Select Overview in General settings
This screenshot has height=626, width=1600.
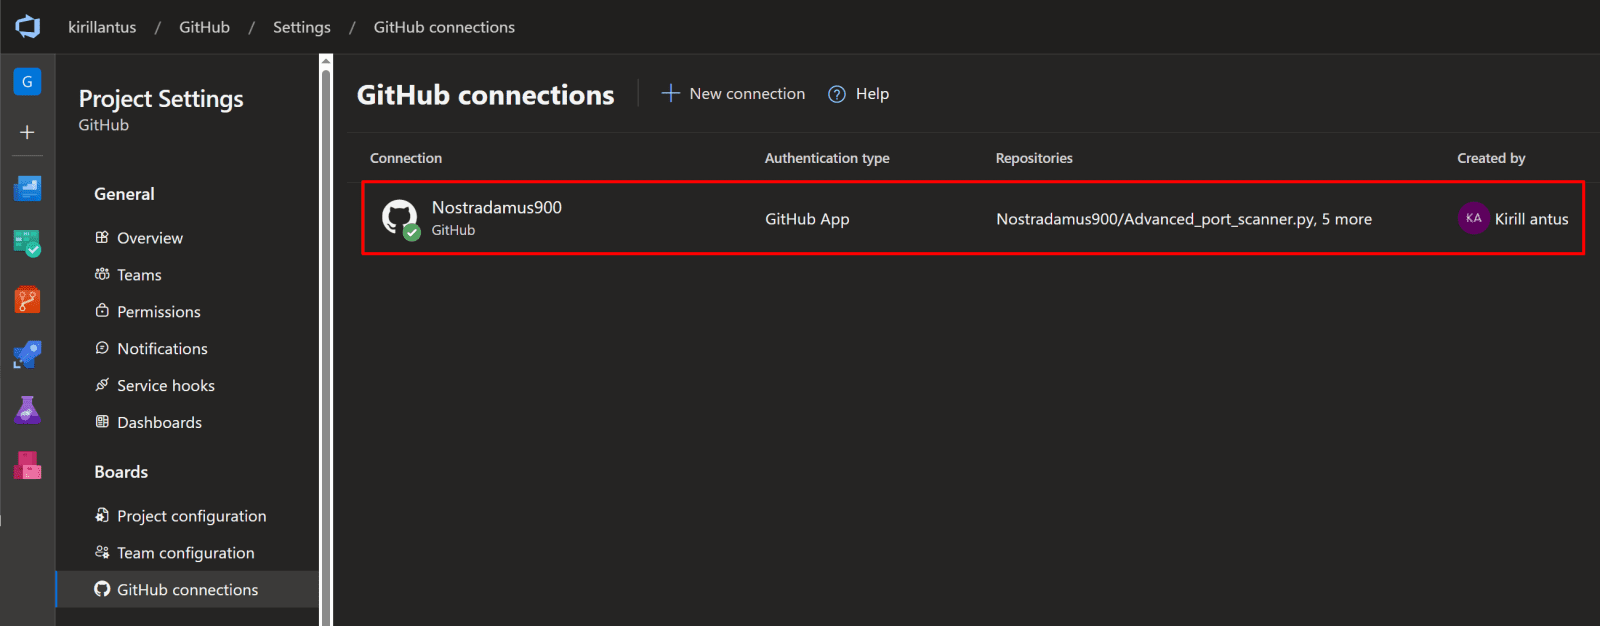pyautogui.click(x=150, y=238)
